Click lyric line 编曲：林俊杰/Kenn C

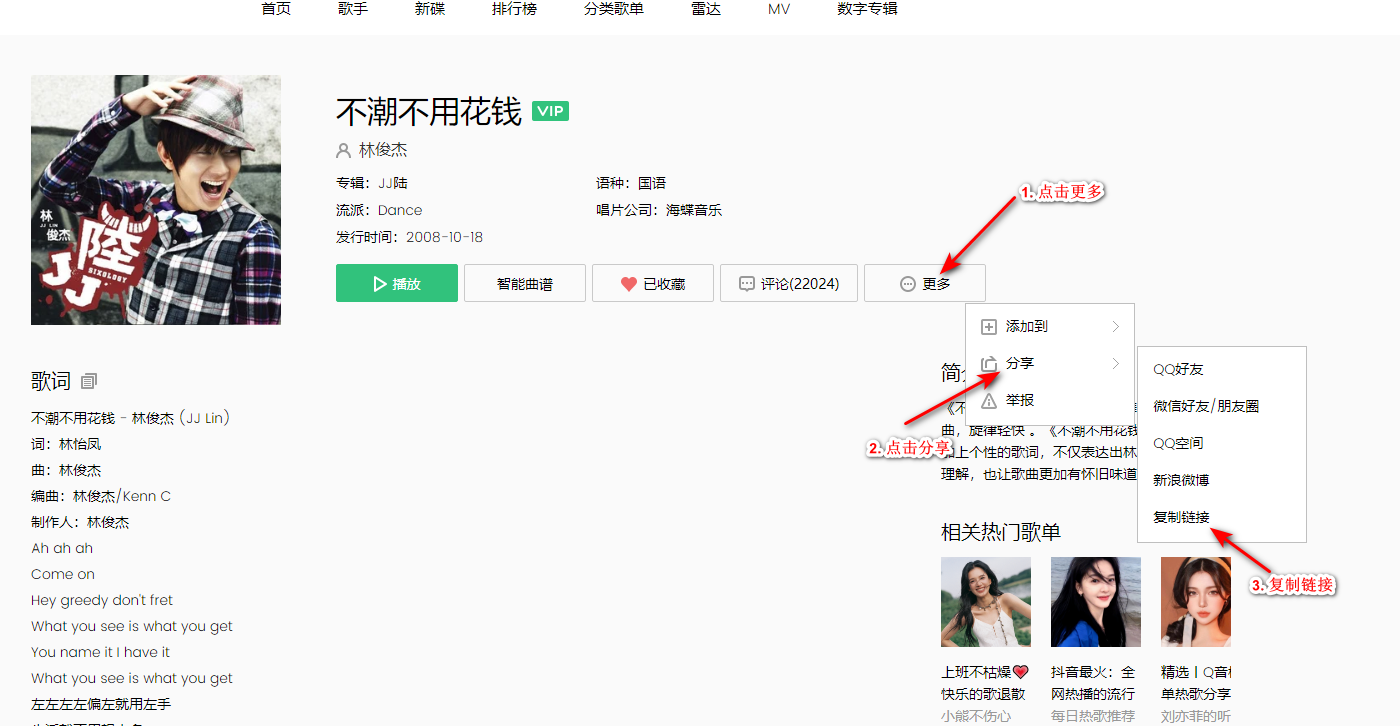(x=101, y=496)
